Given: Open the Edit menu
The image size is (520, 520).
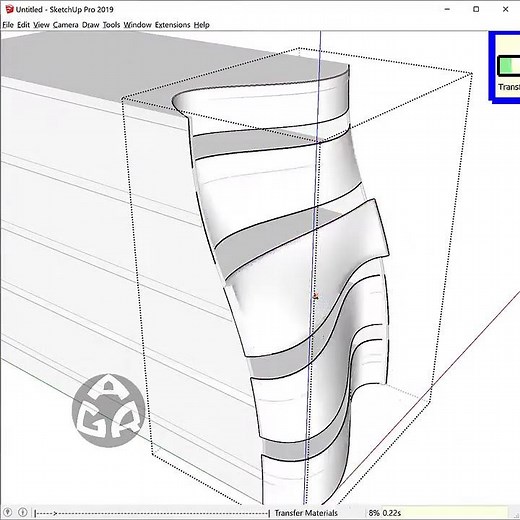Looking at the screenshot, I should tap(23, 25).
